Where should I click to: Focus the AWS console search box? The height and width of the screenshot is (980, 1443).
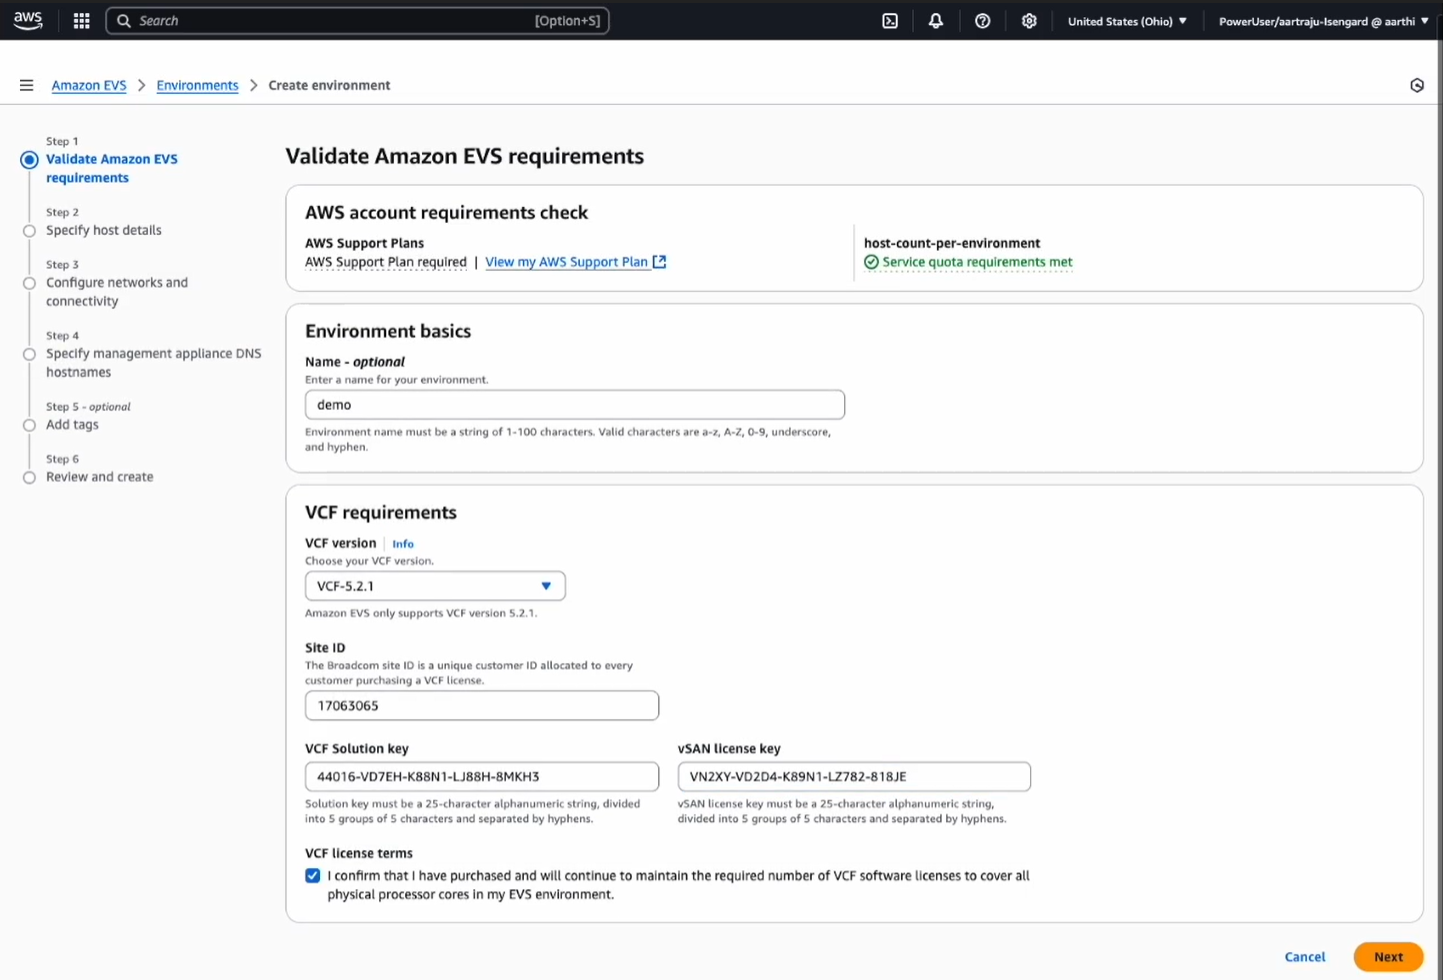(357, 21)
